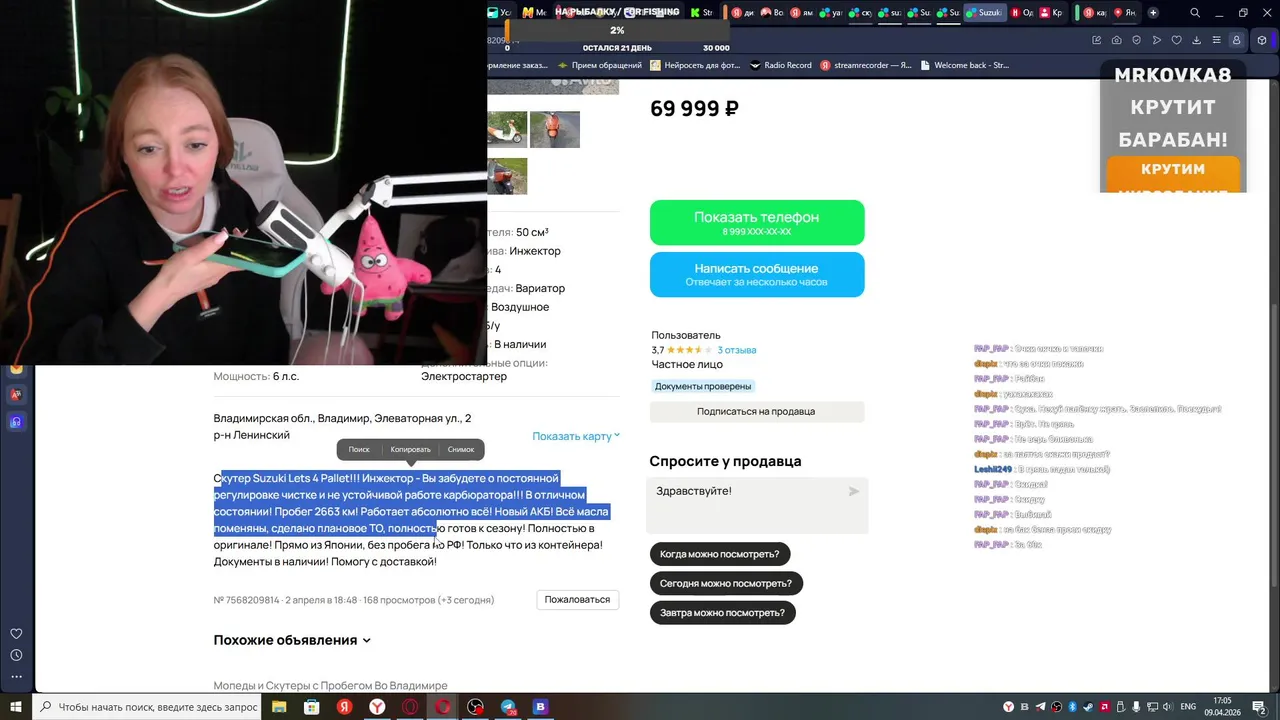Click the Показать телефон green button
Screen dimensions: 1280x720
(x=757, y=222)
